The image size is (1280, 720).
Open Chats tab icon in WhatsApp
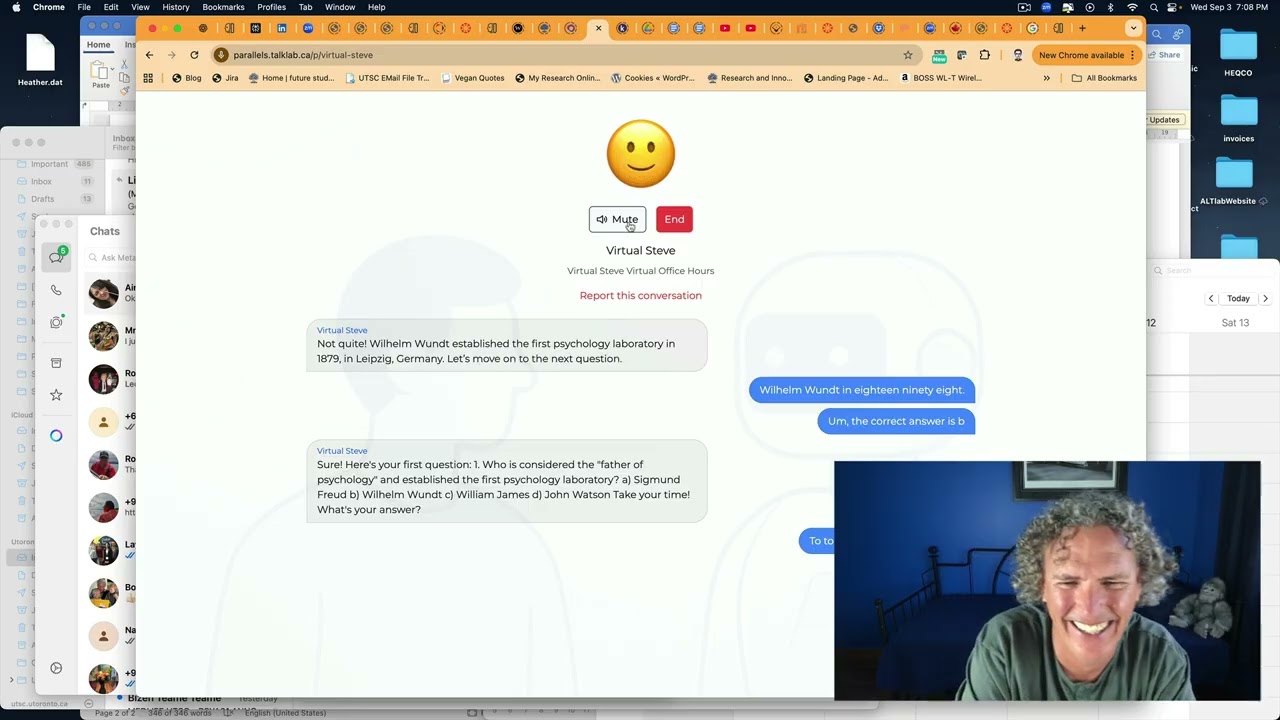tap(56, 257)
